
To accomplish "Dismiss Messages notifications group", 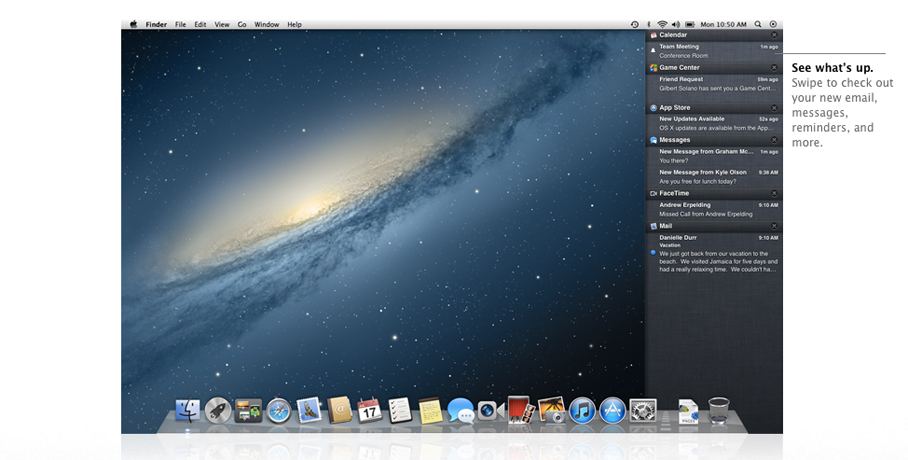I will coord(774,140).
